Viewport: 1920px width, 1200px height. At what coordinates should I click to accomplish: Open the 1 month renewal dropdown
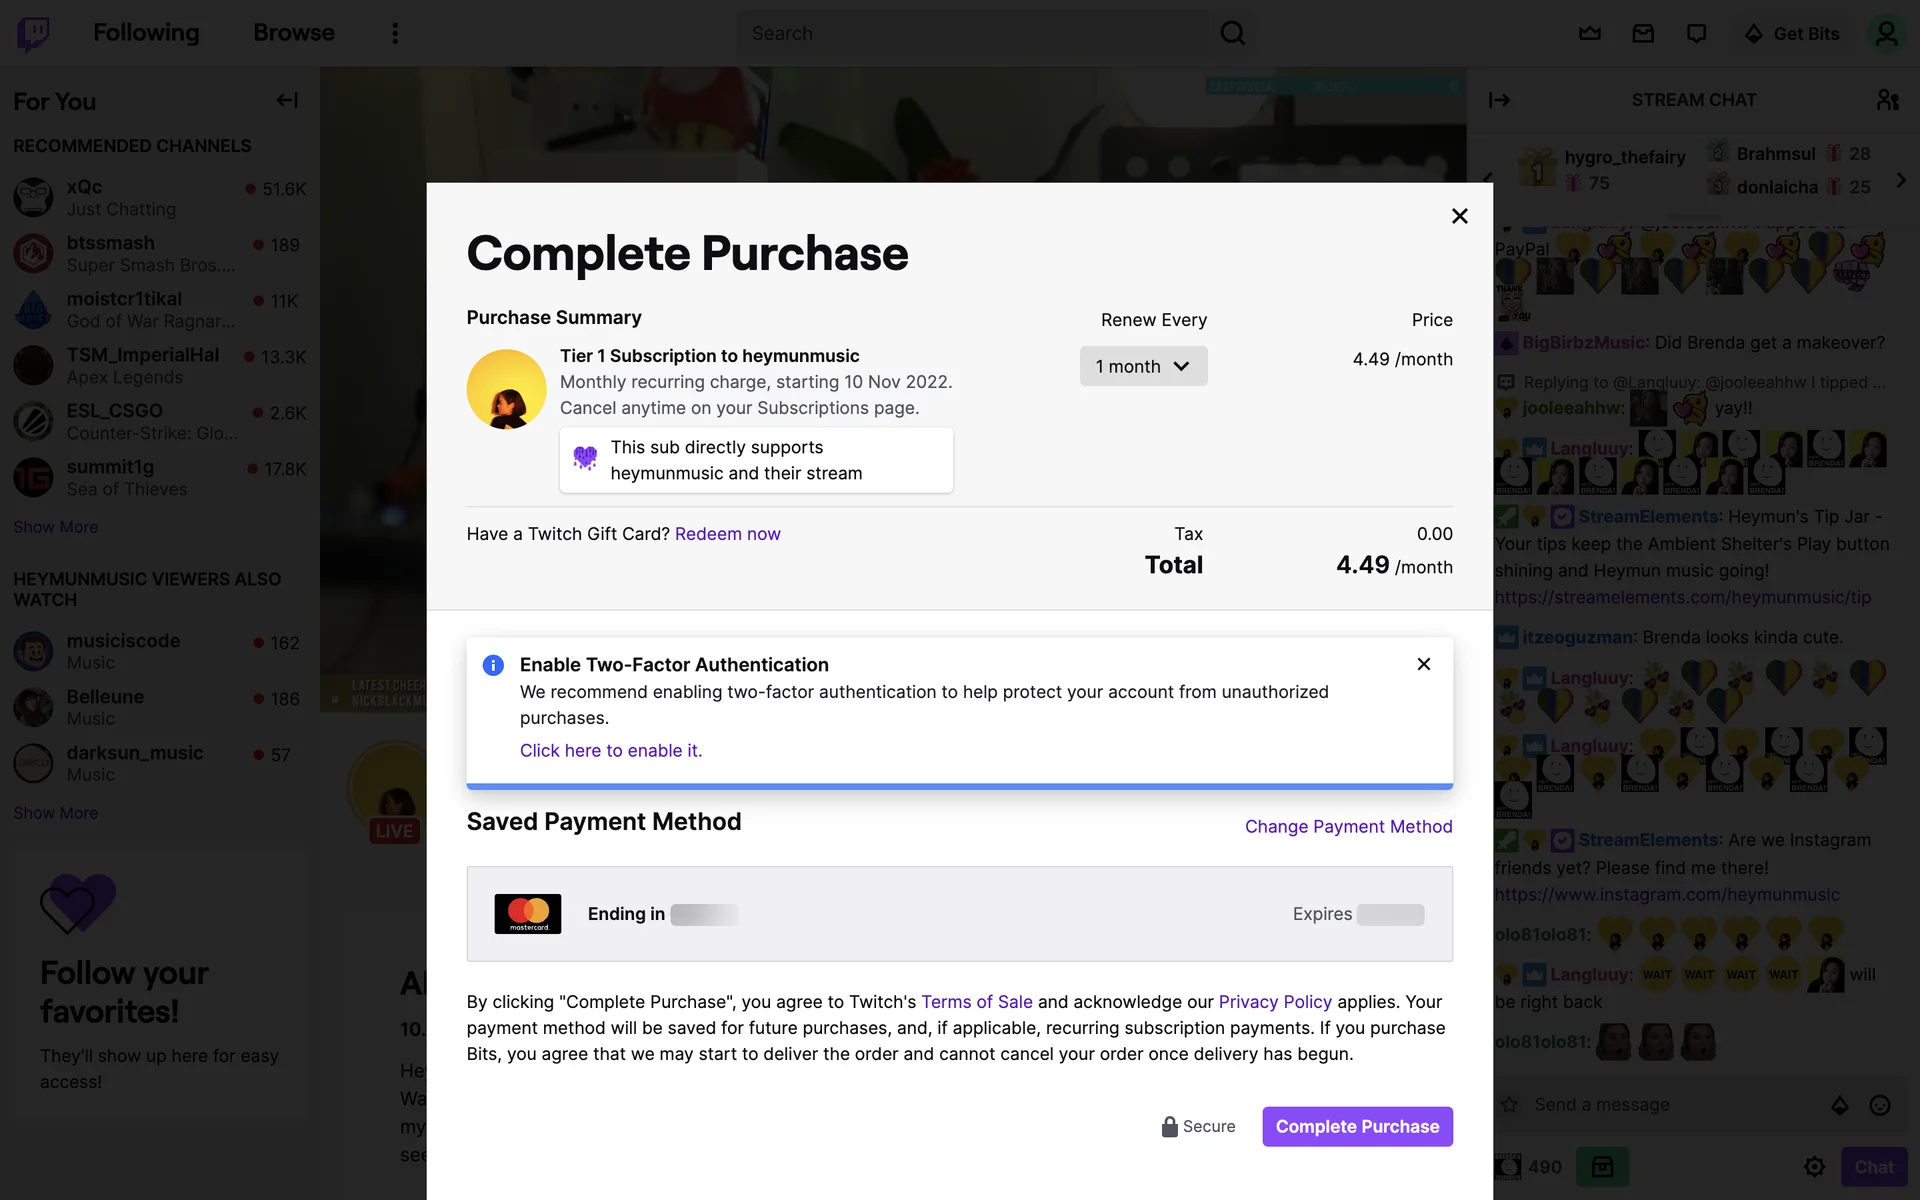(x=1143, y=366)
